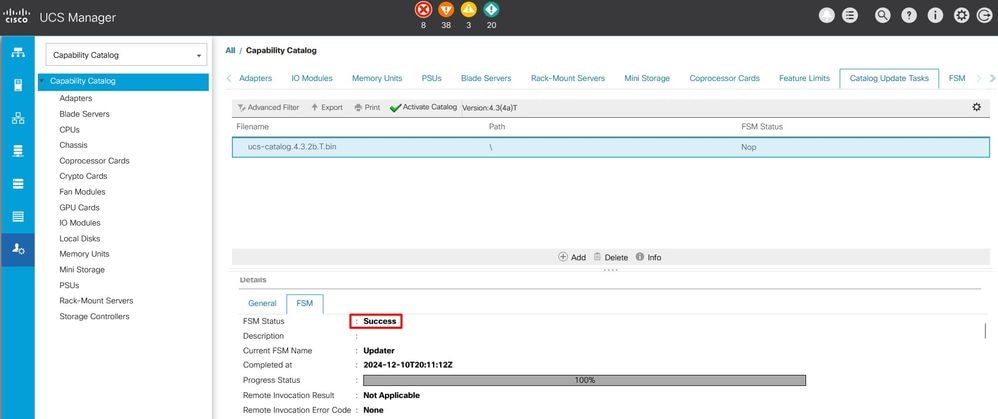The image size is (998, 419).
Task: Move the tab strip left with the arrow
Action: click(229, 78)
